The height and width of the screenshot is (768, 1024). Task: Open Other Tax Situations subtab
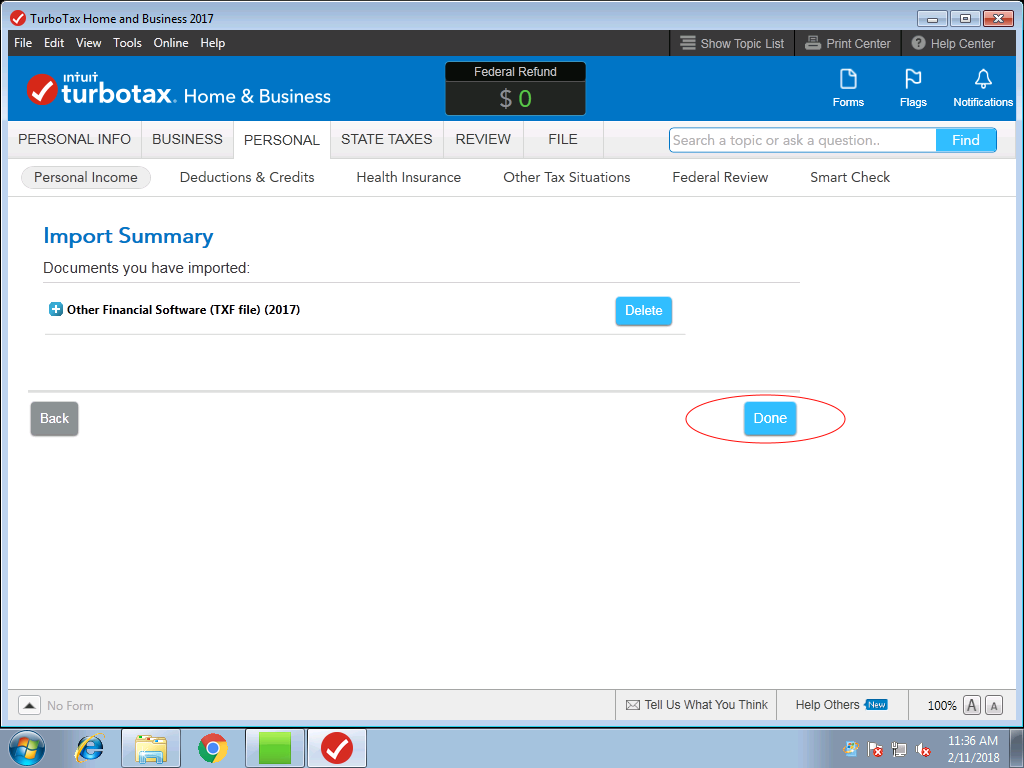tap(566, 178)
